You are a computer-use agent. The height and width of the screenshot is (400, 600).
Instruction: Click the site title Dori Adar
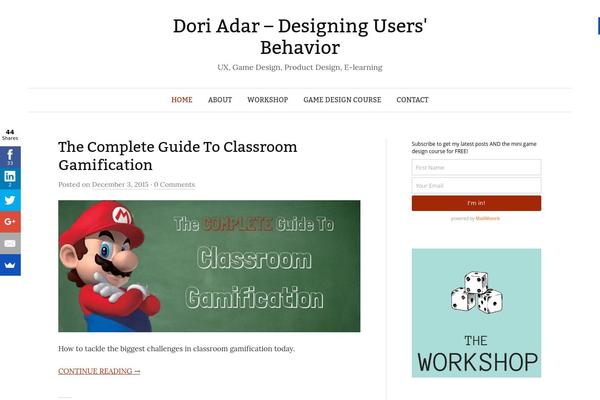coord(300,37)
